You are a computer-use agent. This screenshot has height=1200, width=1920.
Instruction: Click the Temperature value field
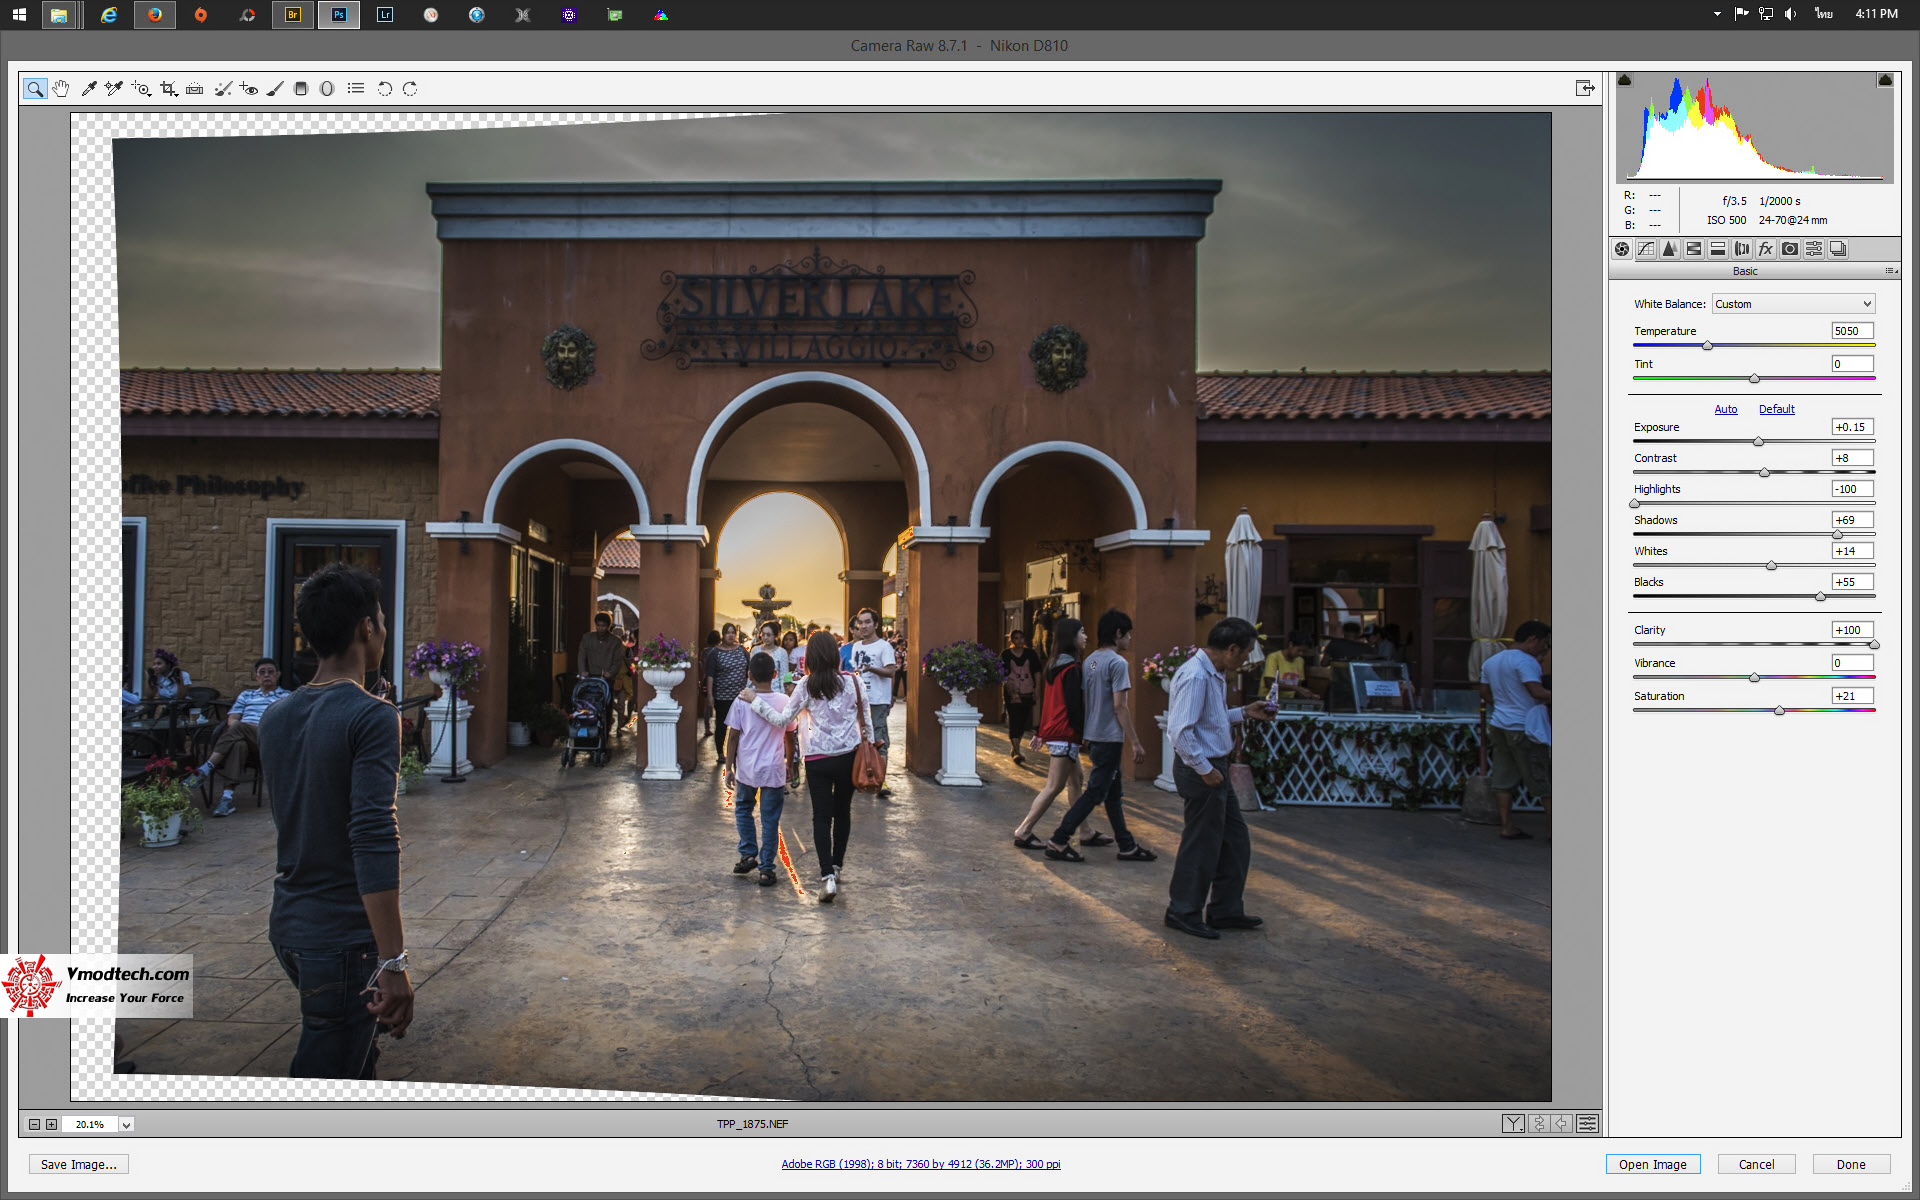(1851, 331)
